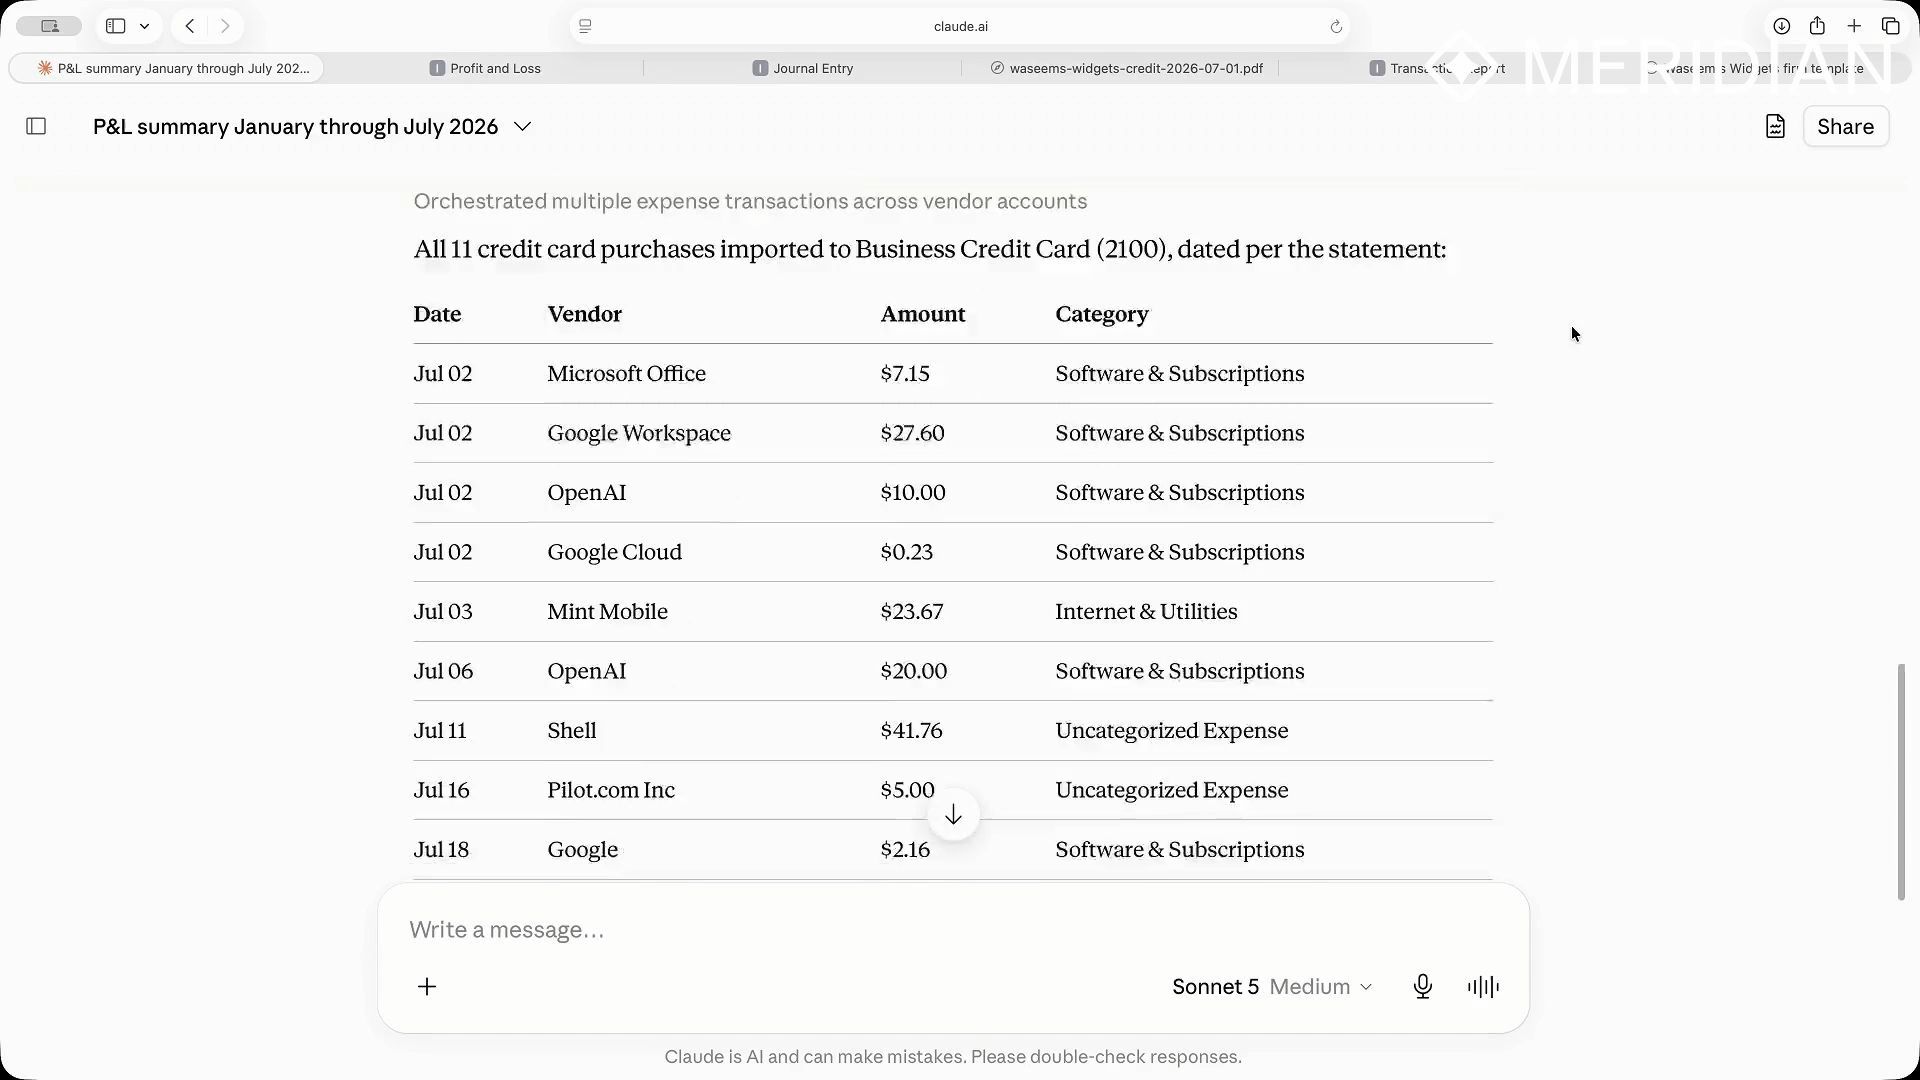Switch to Transaction report tab
Image resolution: width=1920 pixels, height=1080 pixels.
pos(1438,68)
